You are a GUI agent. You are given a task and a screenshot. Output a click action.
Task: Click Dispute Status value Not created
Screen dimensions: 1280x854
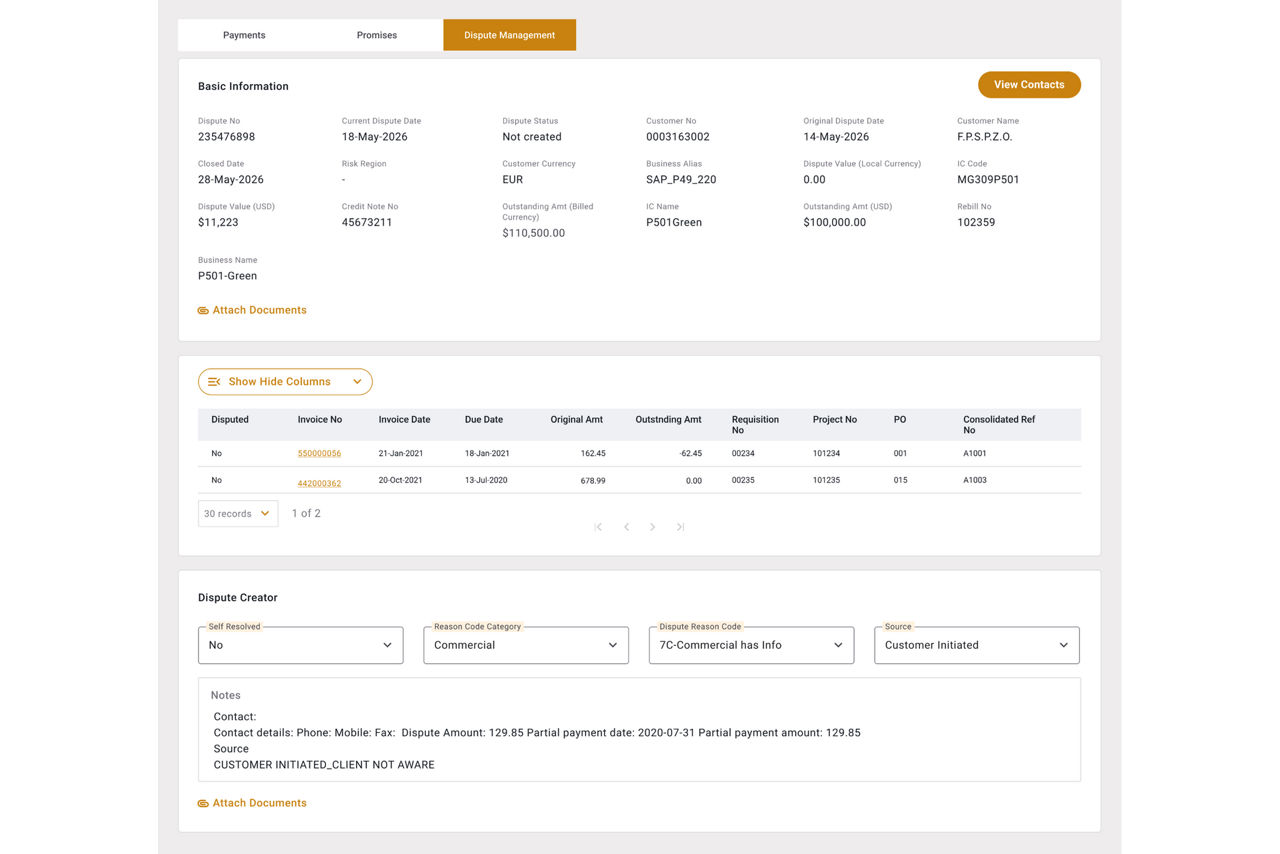tap(532, 137)
